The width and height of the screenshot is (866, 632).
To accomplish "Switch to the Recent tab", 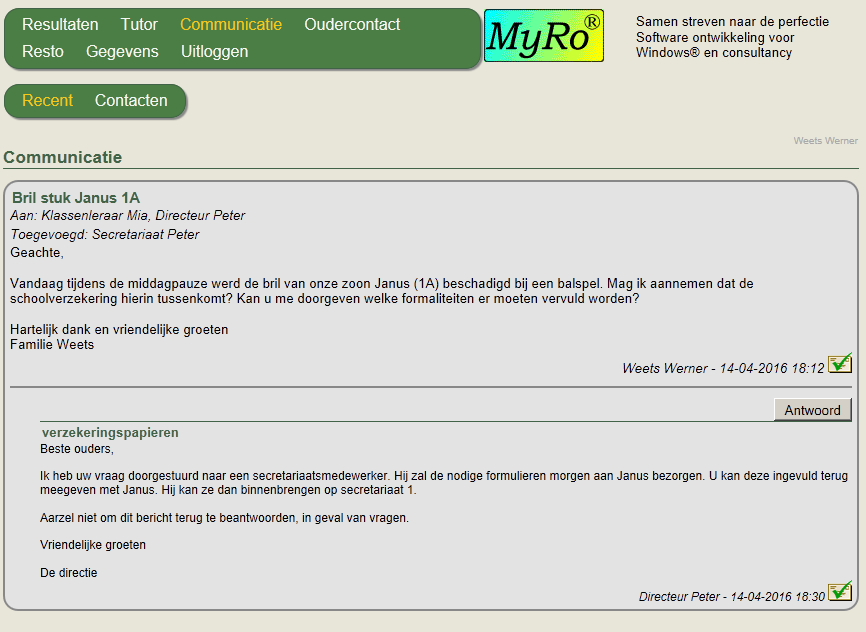I will point(47,101).
